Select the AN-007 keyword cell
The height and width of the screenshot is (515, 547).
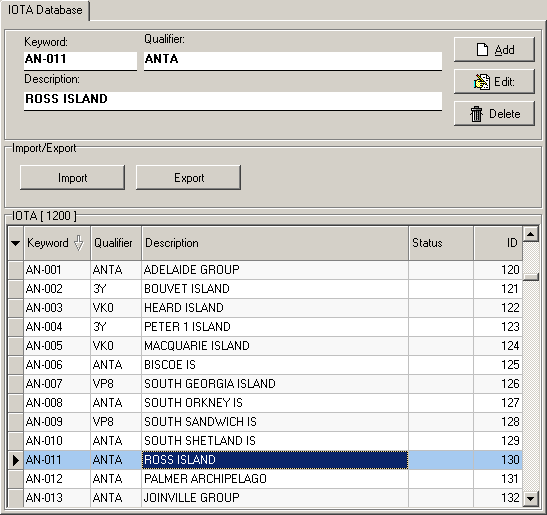click(x=57, y=384)
